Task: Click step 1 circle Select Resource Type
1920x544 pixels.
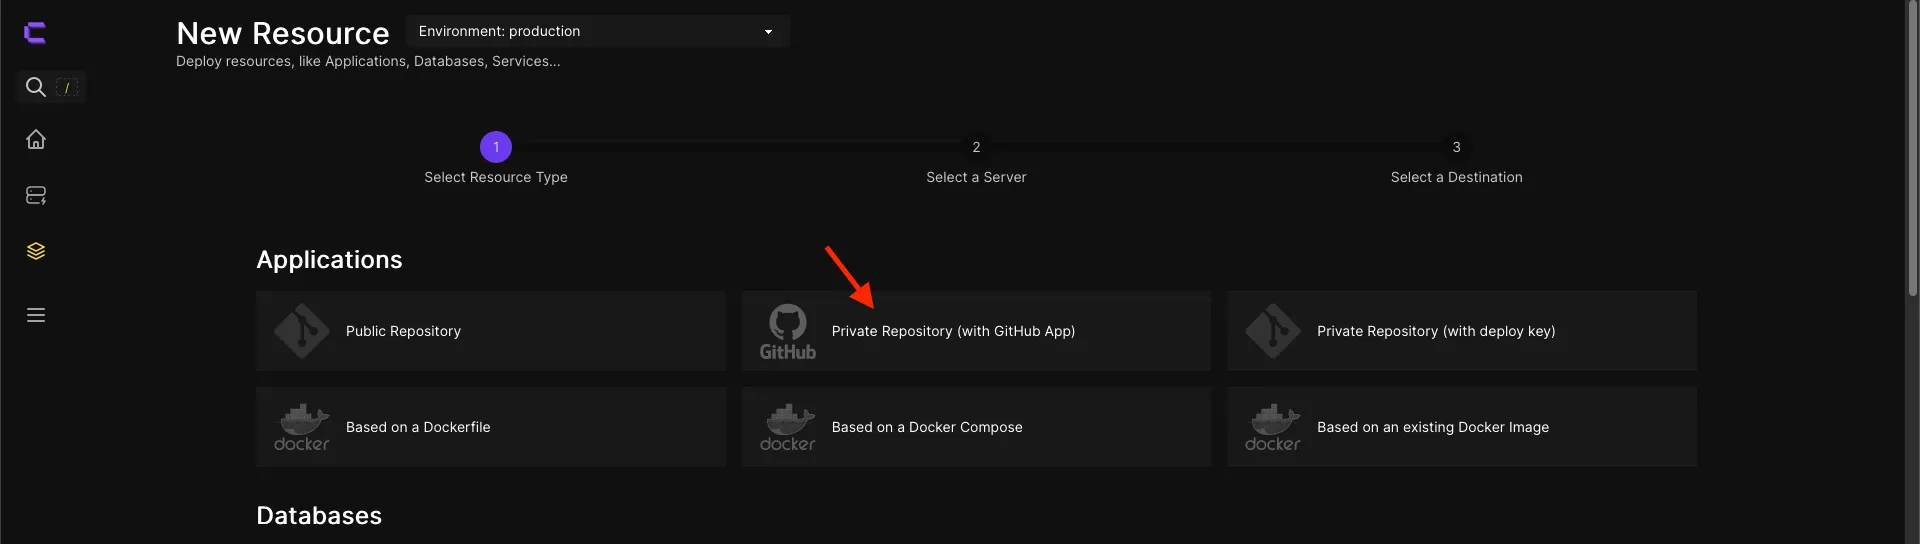Action: 496,147
